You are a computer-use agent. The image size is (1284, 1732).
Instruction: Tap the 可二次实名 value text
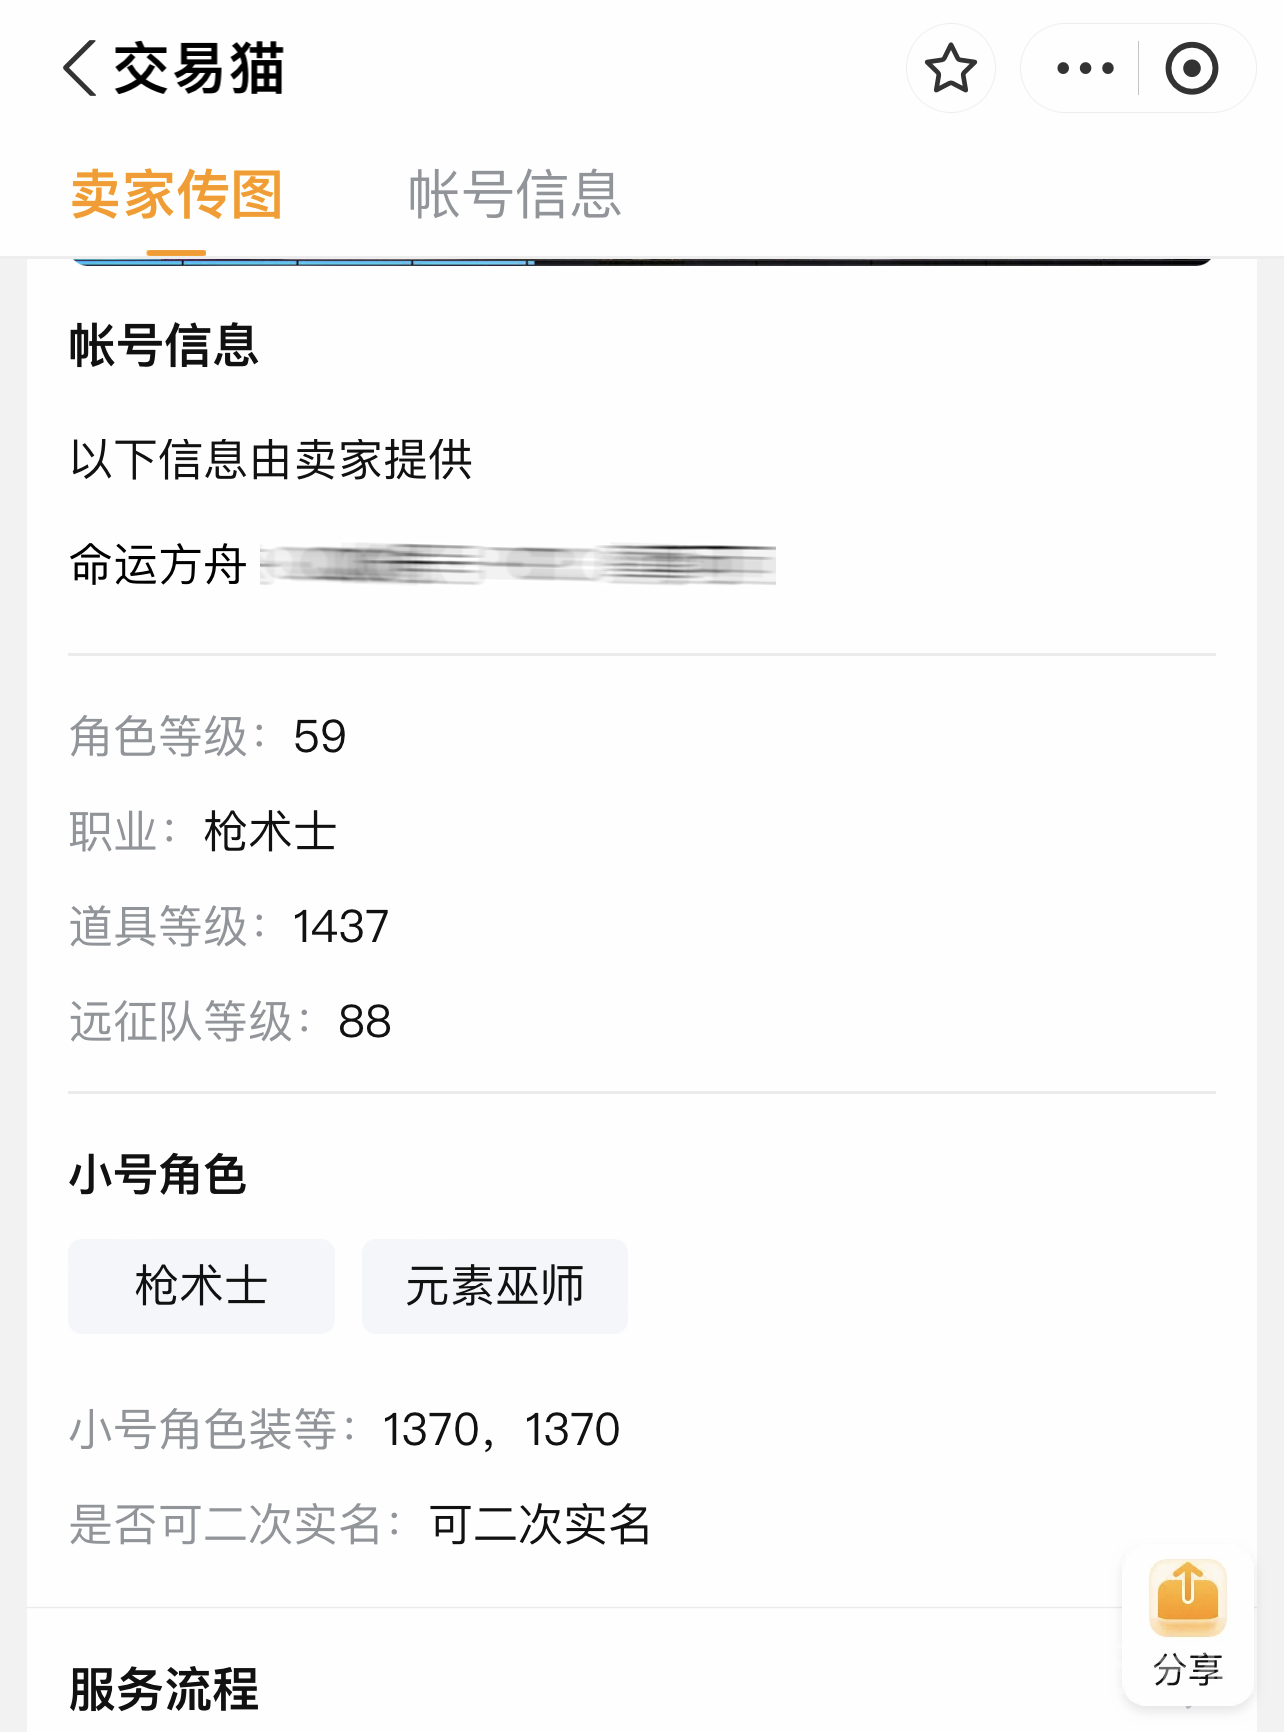pos(540,1525)
